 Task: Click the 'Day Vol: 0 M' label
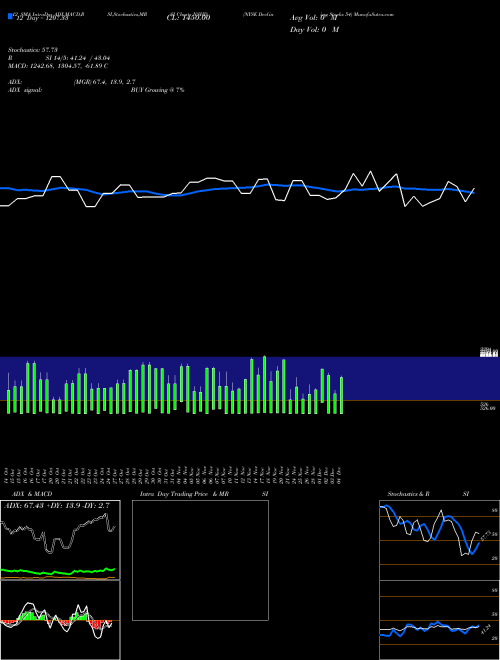pyautogui.click(x=314, y=29)
